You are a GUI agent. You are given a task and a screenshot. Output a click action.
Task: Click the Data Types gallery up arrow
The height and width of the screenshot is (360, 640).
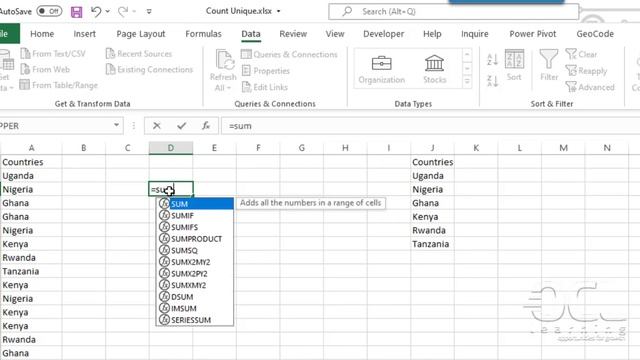467,54
